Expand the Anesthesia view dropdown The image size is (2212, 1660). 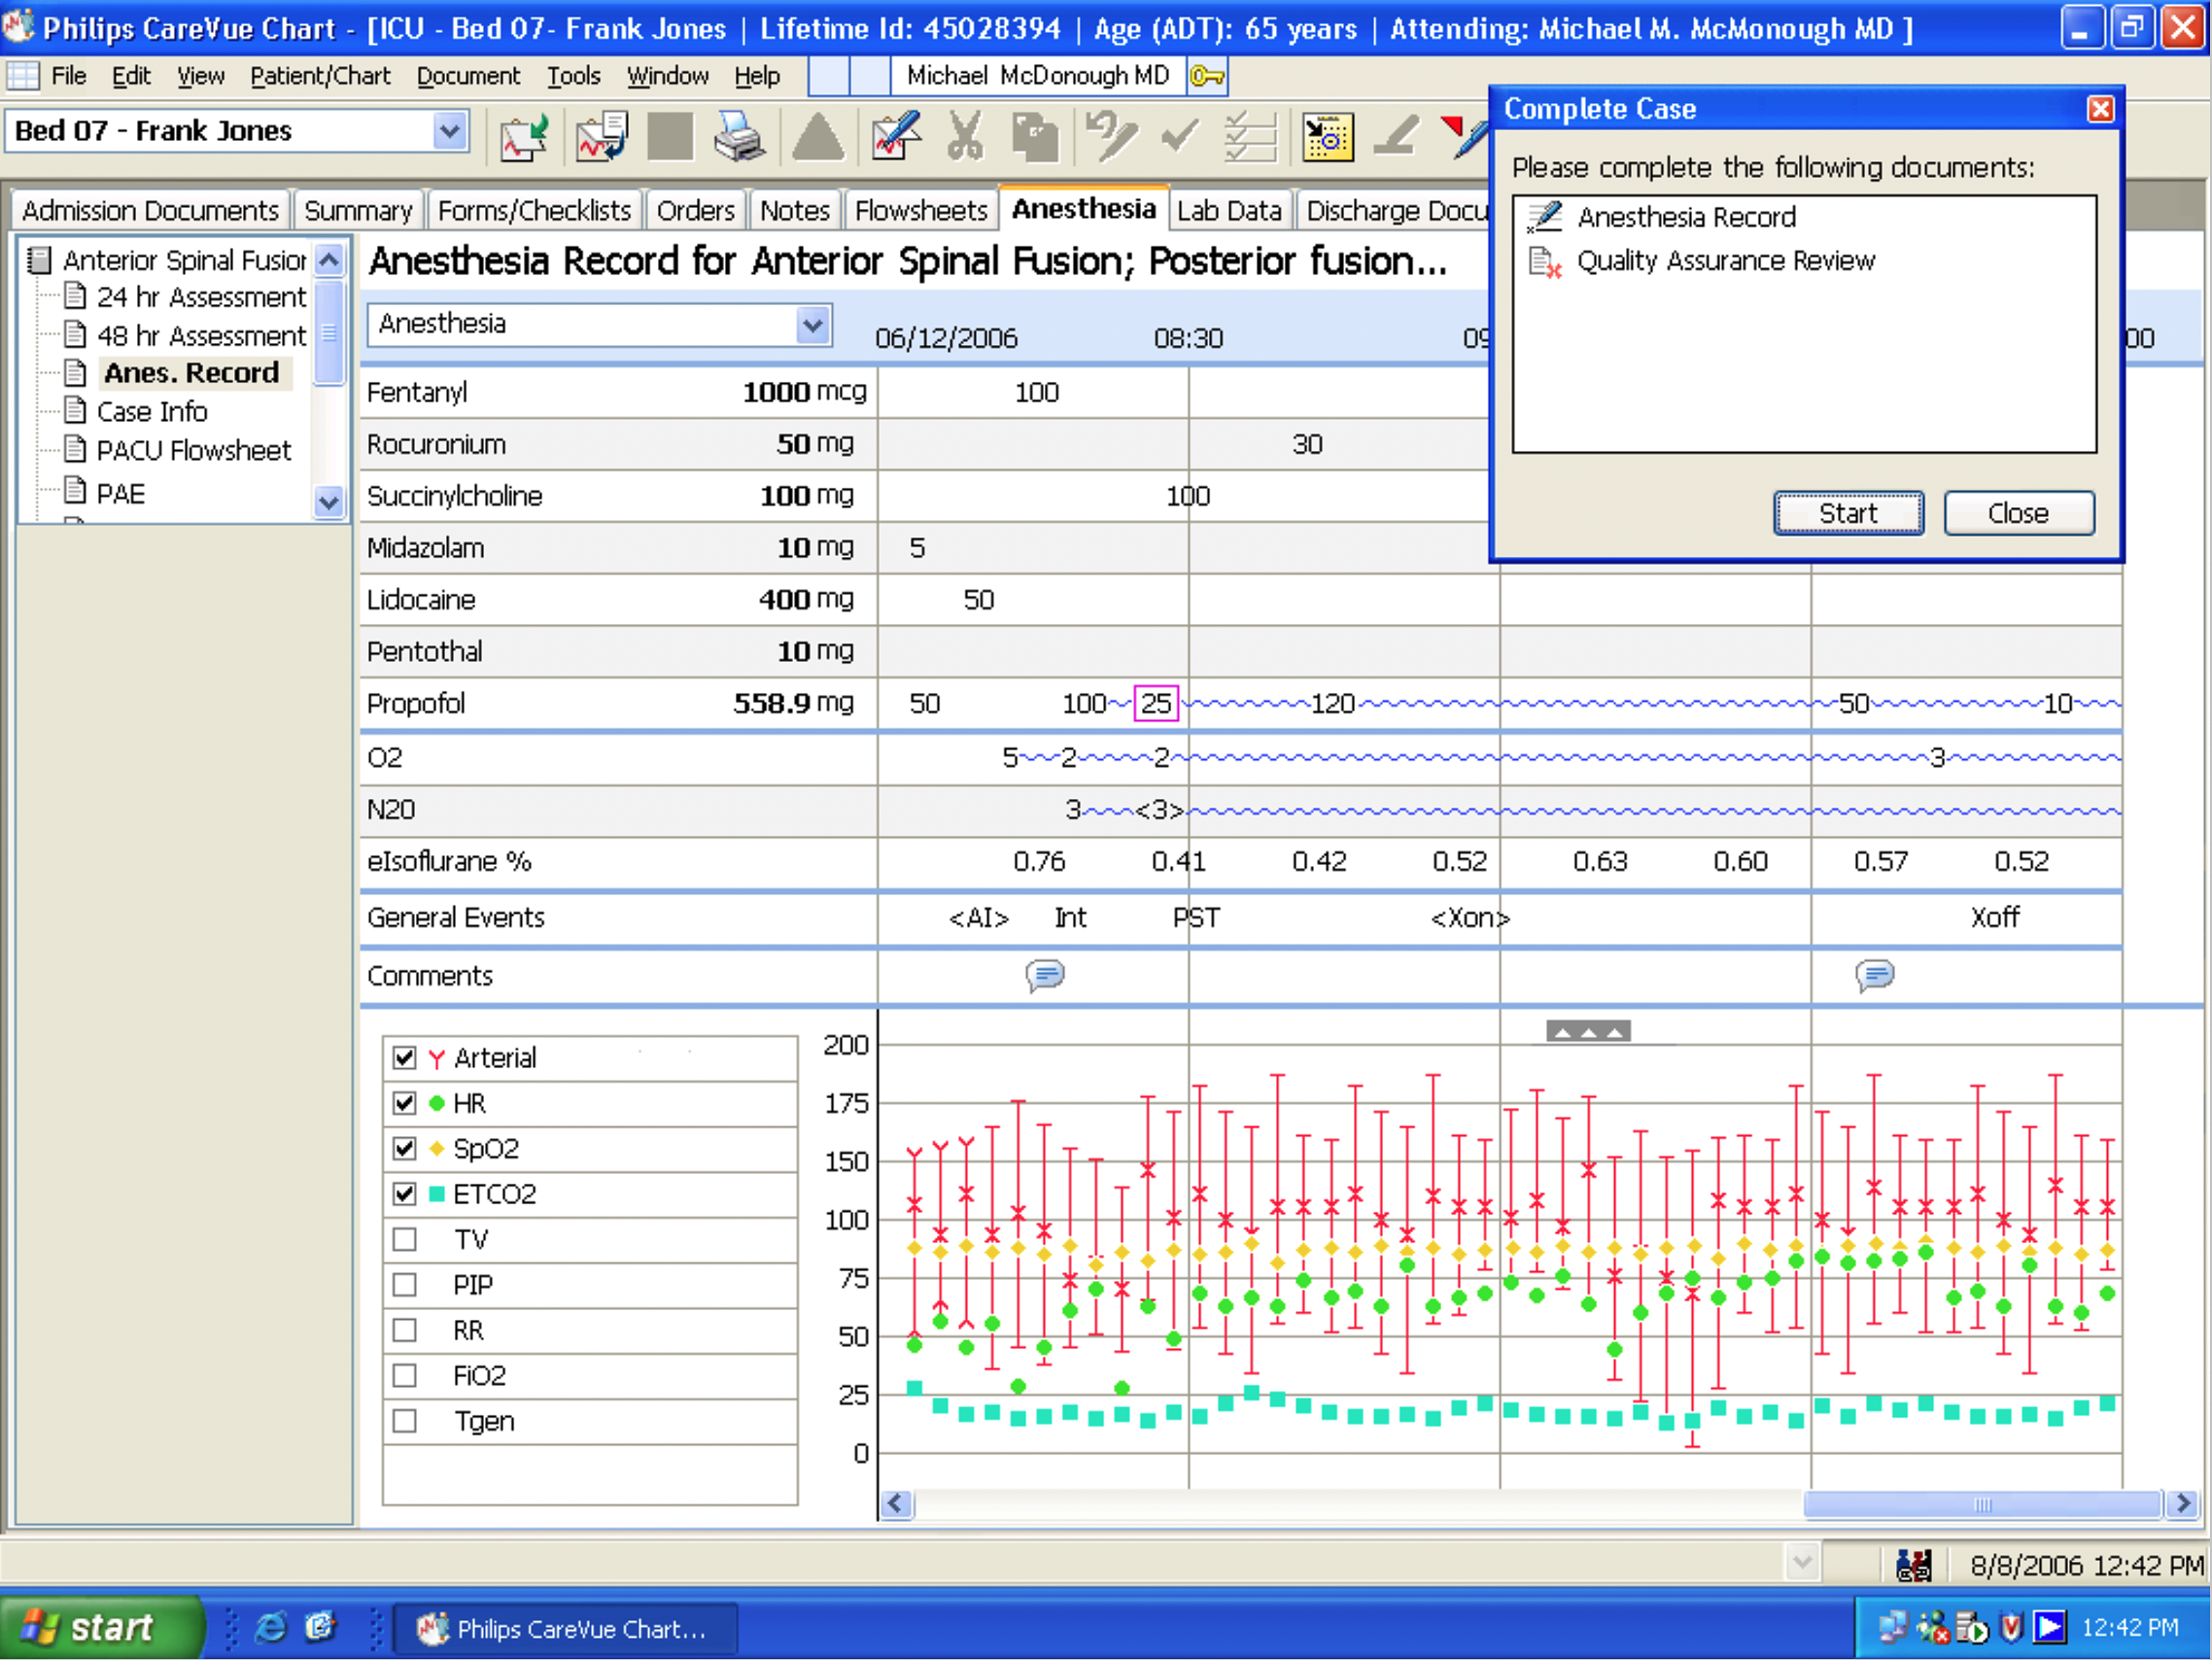[813, 325]
